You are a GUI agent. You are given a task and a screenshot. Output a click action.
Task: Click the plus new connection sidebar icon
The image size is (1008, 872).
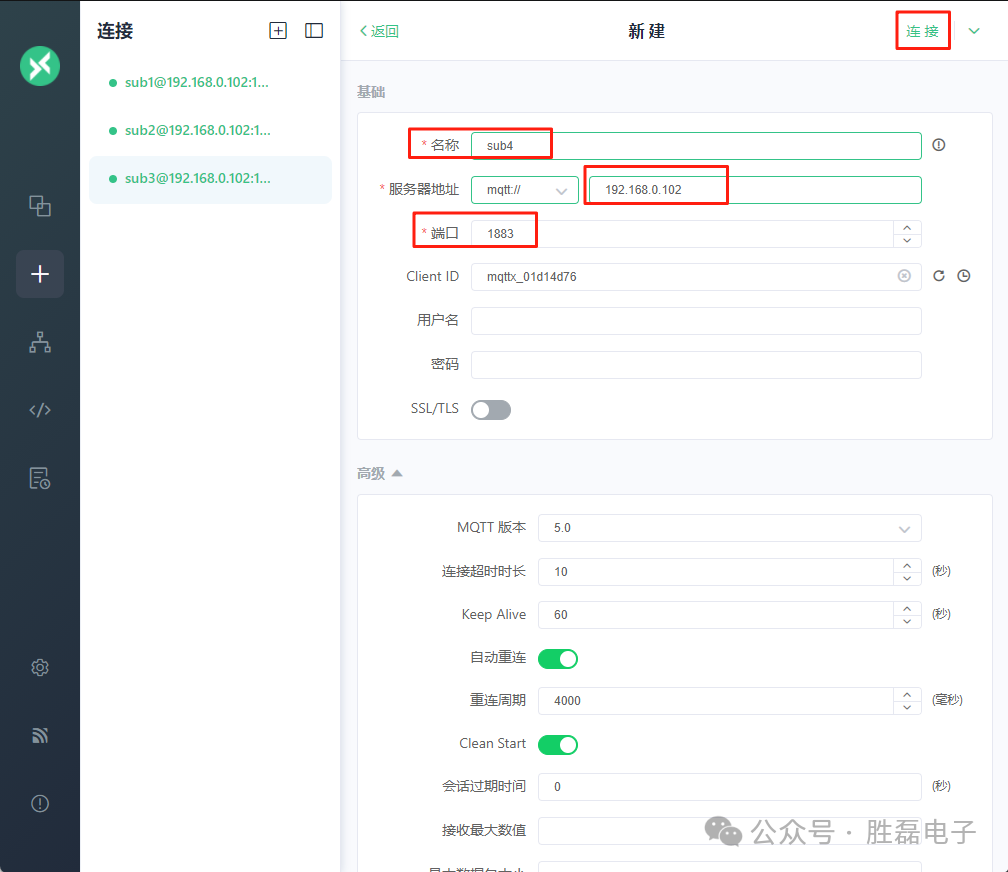[40, 274]
